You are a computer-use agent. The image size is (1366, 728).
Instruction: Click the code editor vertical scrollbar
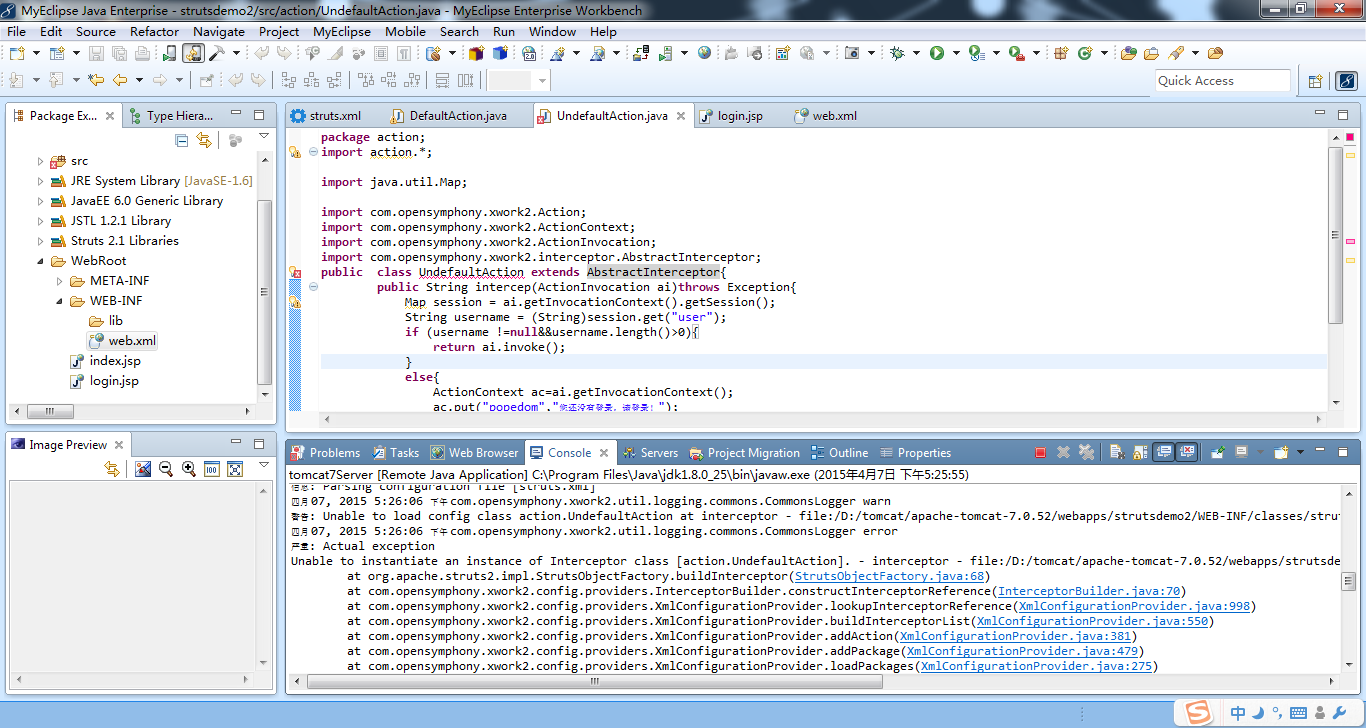[x=1335, y=235]
